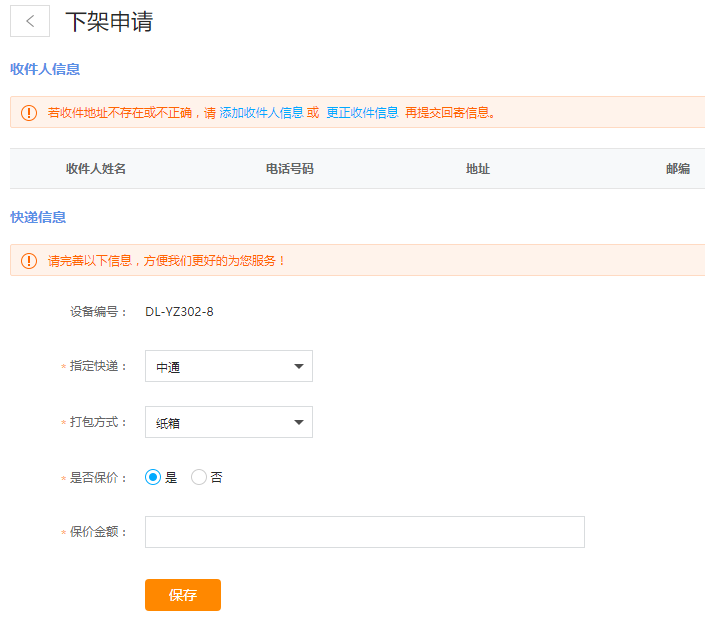Click the 保价金额 input field

[364, 532]
